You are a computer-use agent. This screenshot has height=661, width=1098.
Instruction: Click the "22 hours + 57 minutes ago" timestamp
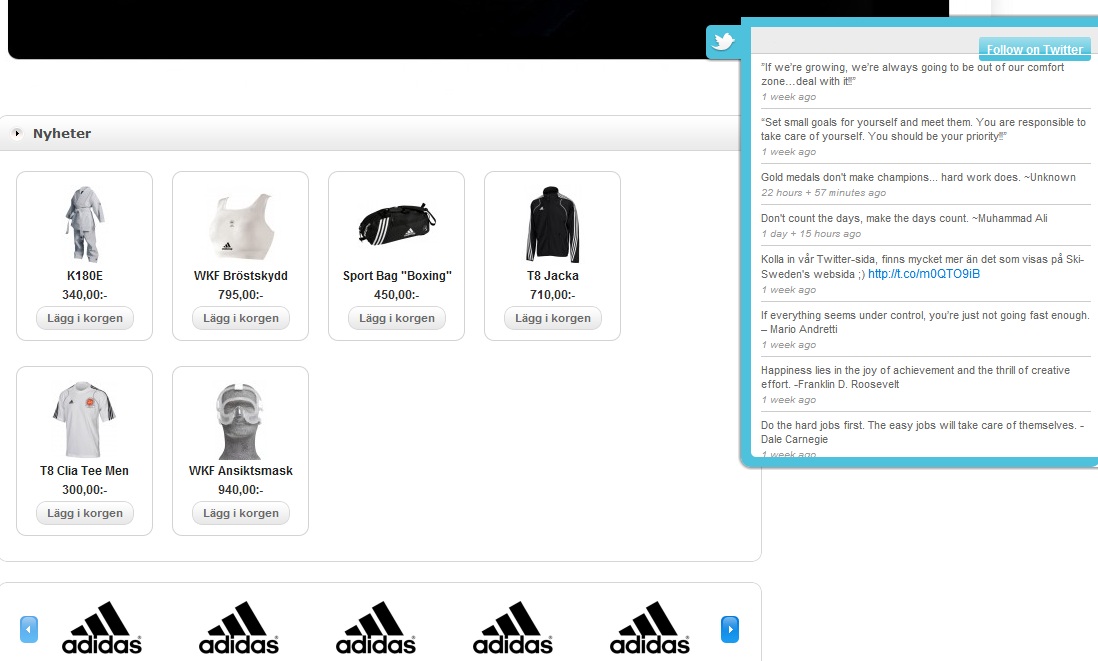coord(824,193)
